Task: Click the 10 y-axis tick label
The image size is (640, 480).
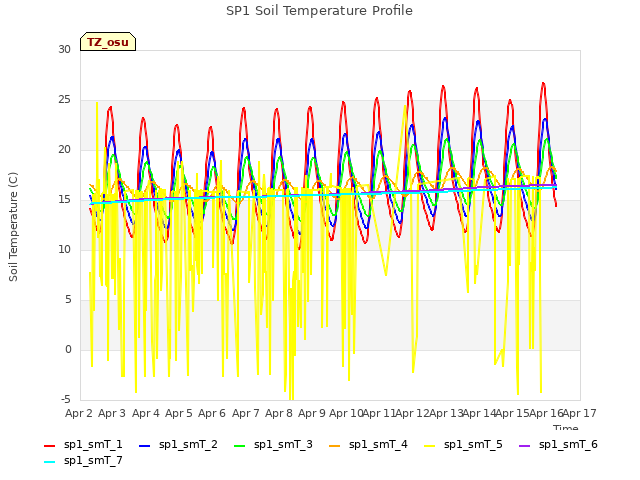Action: [64, 249]
